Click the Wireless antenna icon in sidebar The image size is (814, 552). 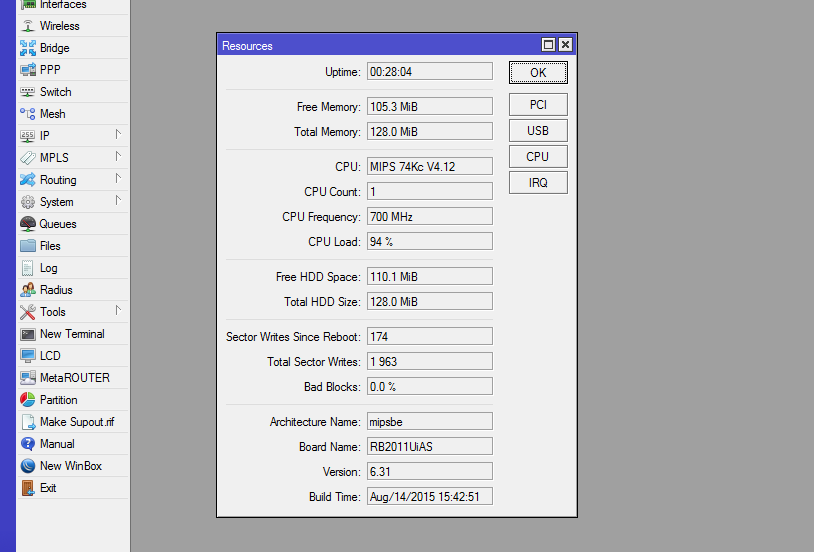(28, 26)
